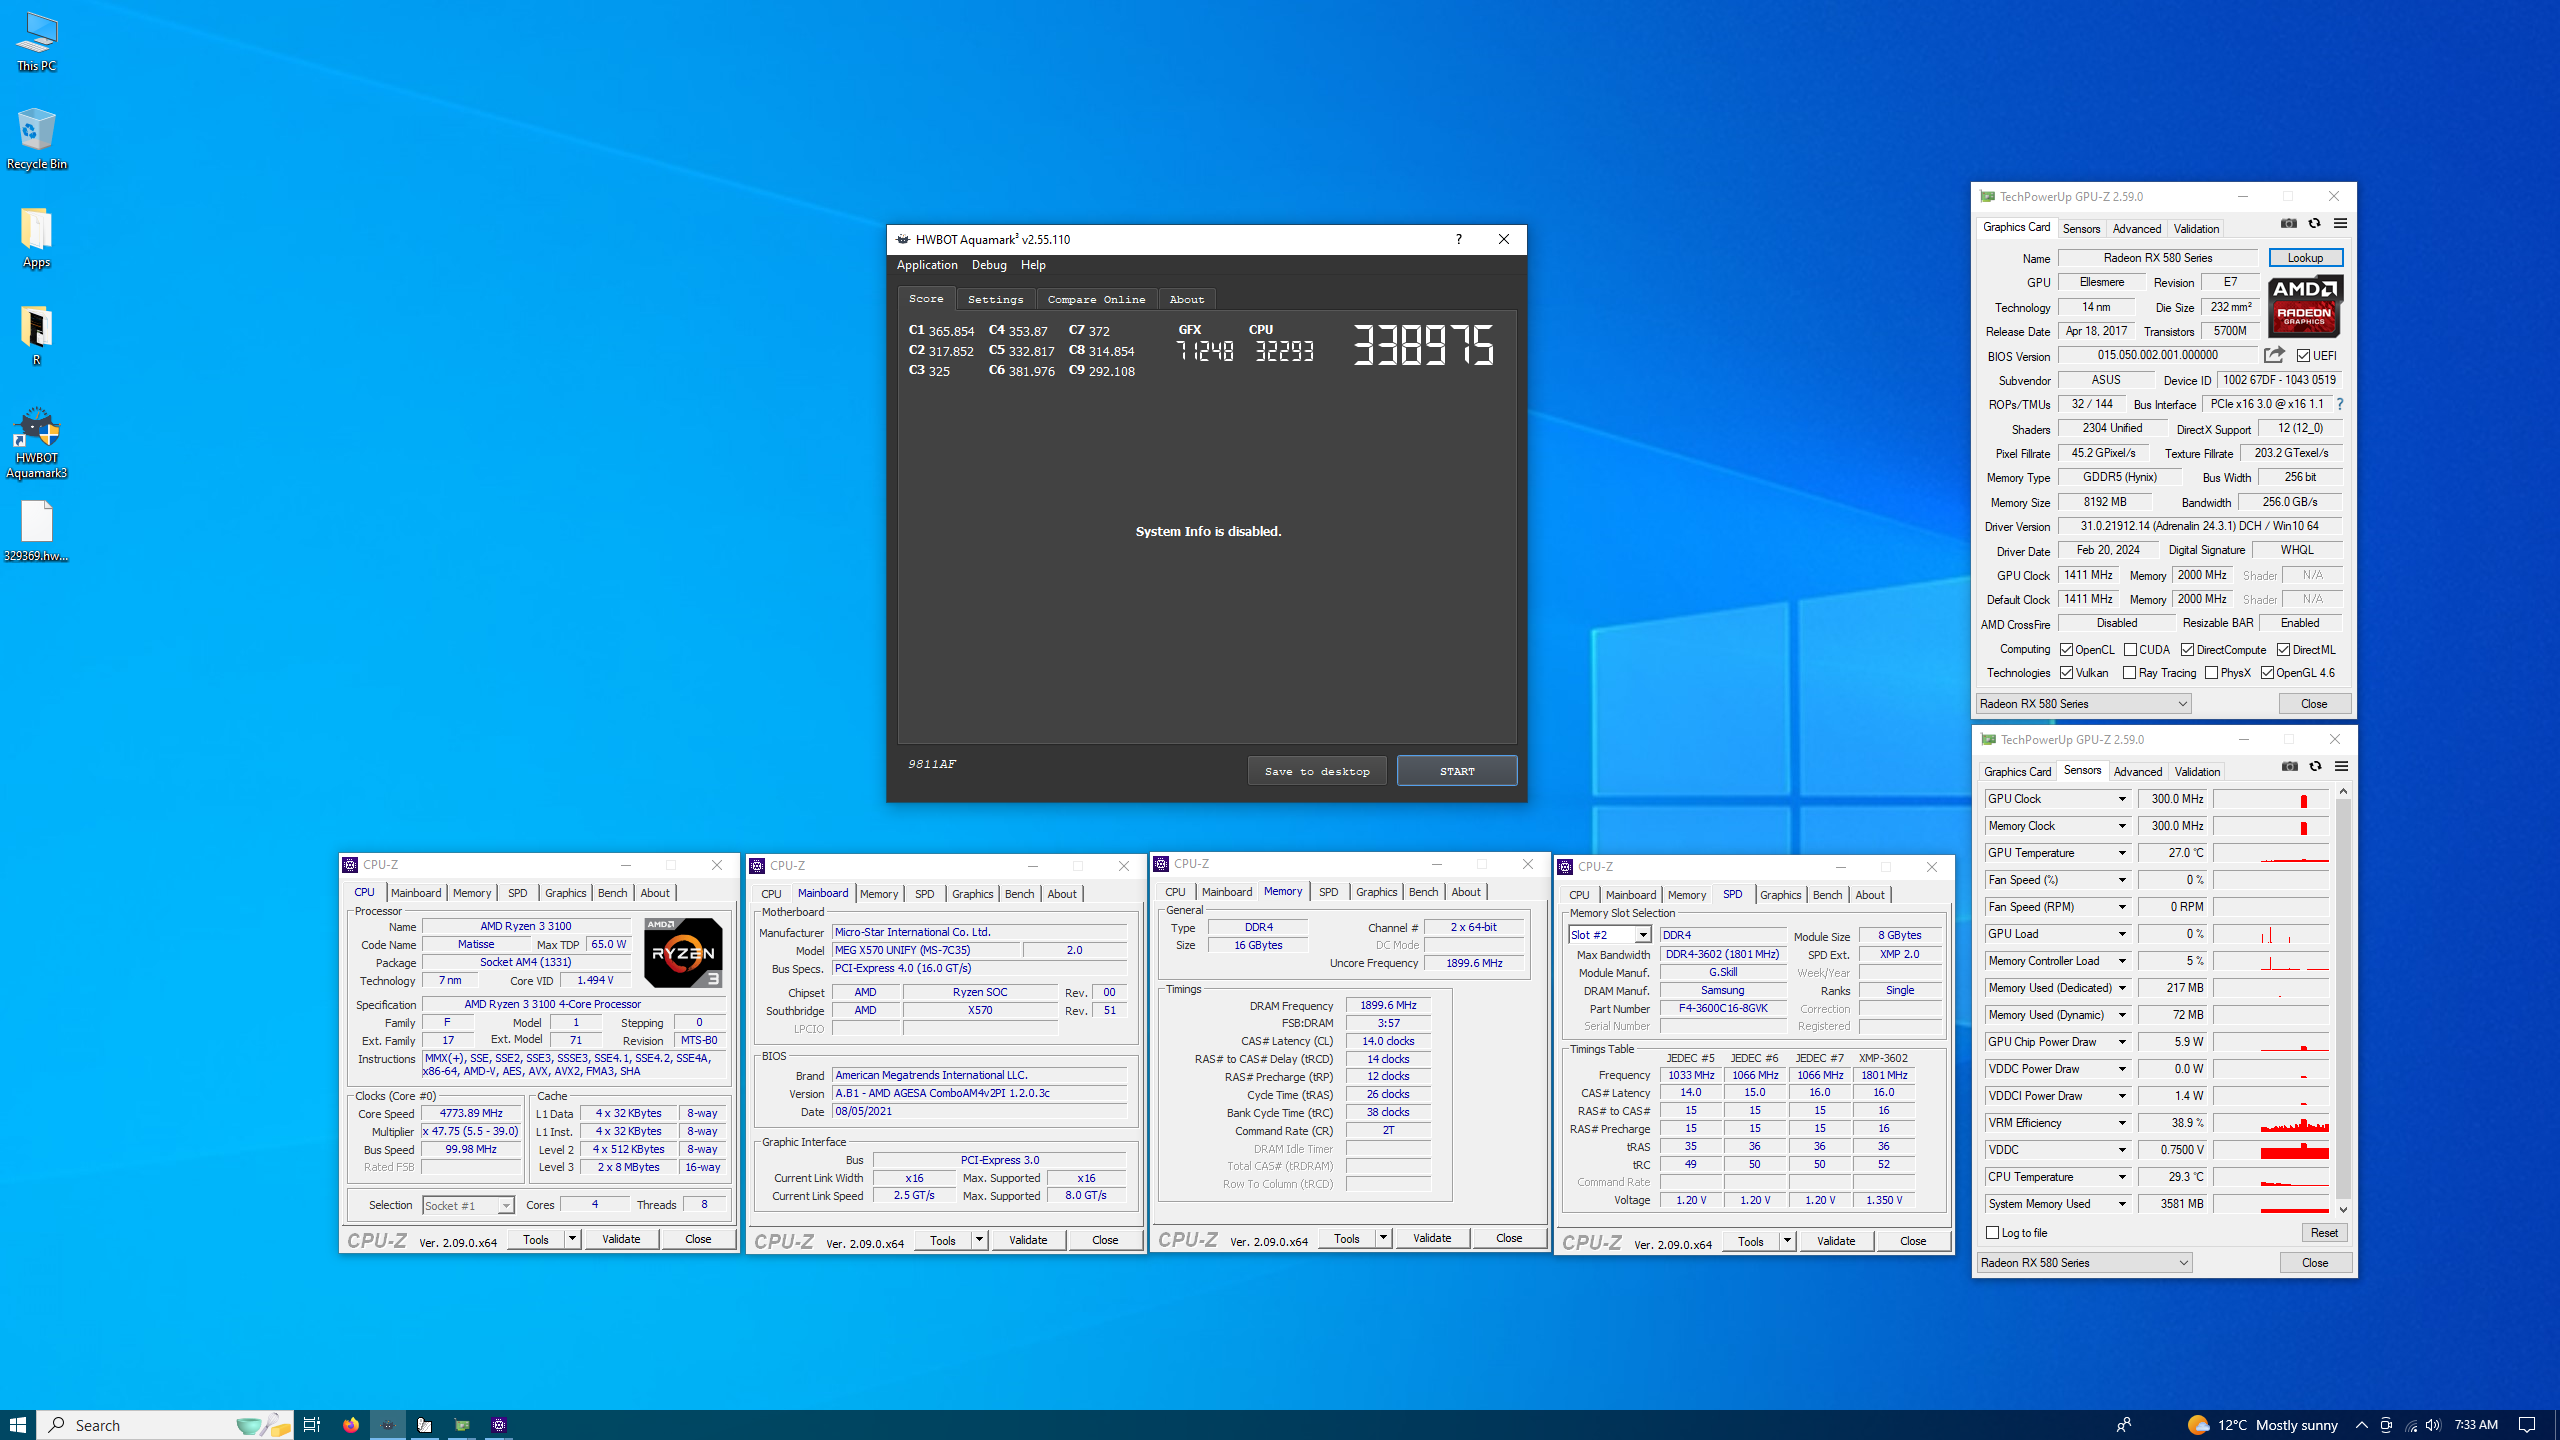Click the help question mark in Aquamark title bar
Image resolution: width=2560 pixels, height=1440 pixels.
pyautogui.click(x=1458, y=239)
